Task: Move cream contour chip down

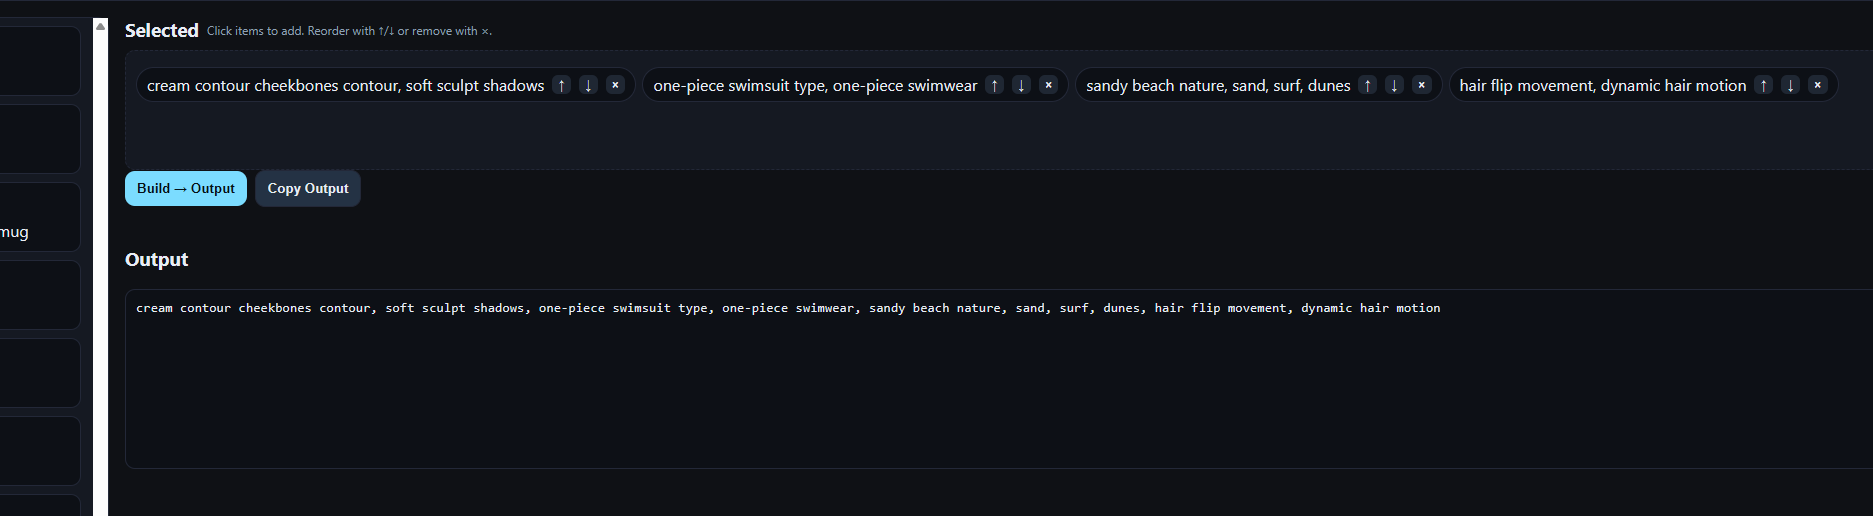Action: pos(589,85)
